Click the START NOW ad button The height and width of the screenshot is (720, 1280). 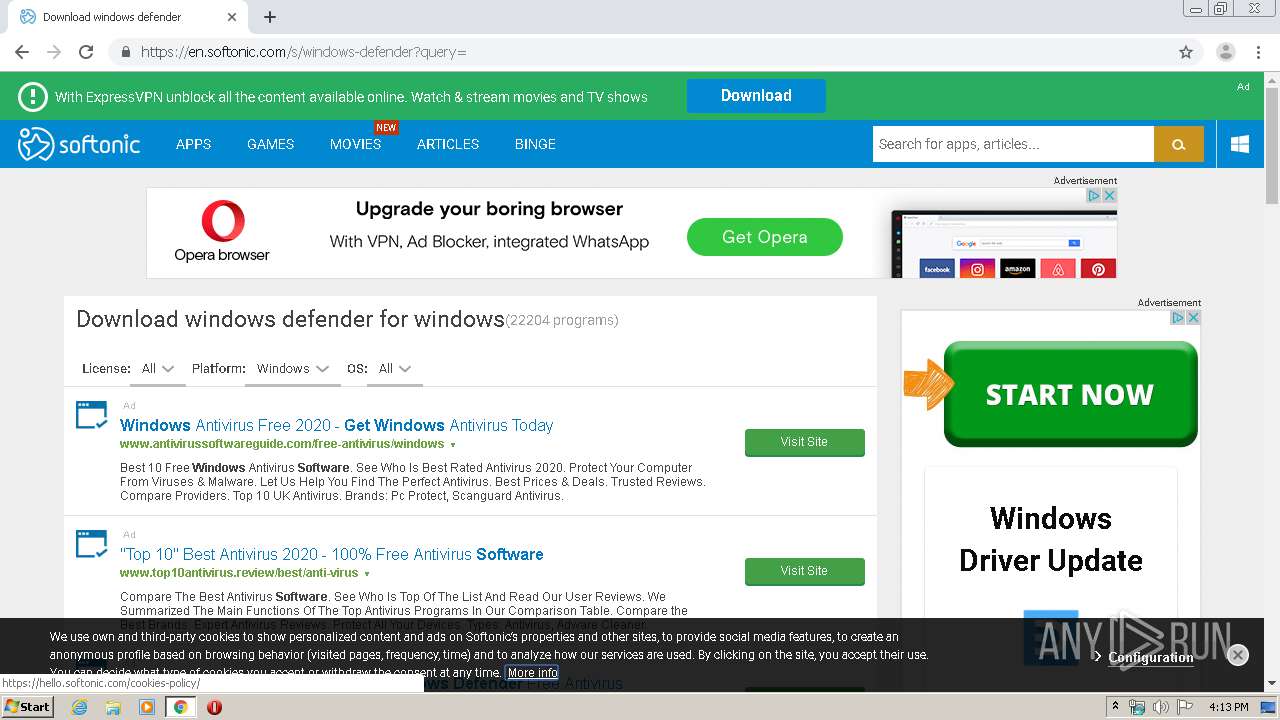point(1070,394)
